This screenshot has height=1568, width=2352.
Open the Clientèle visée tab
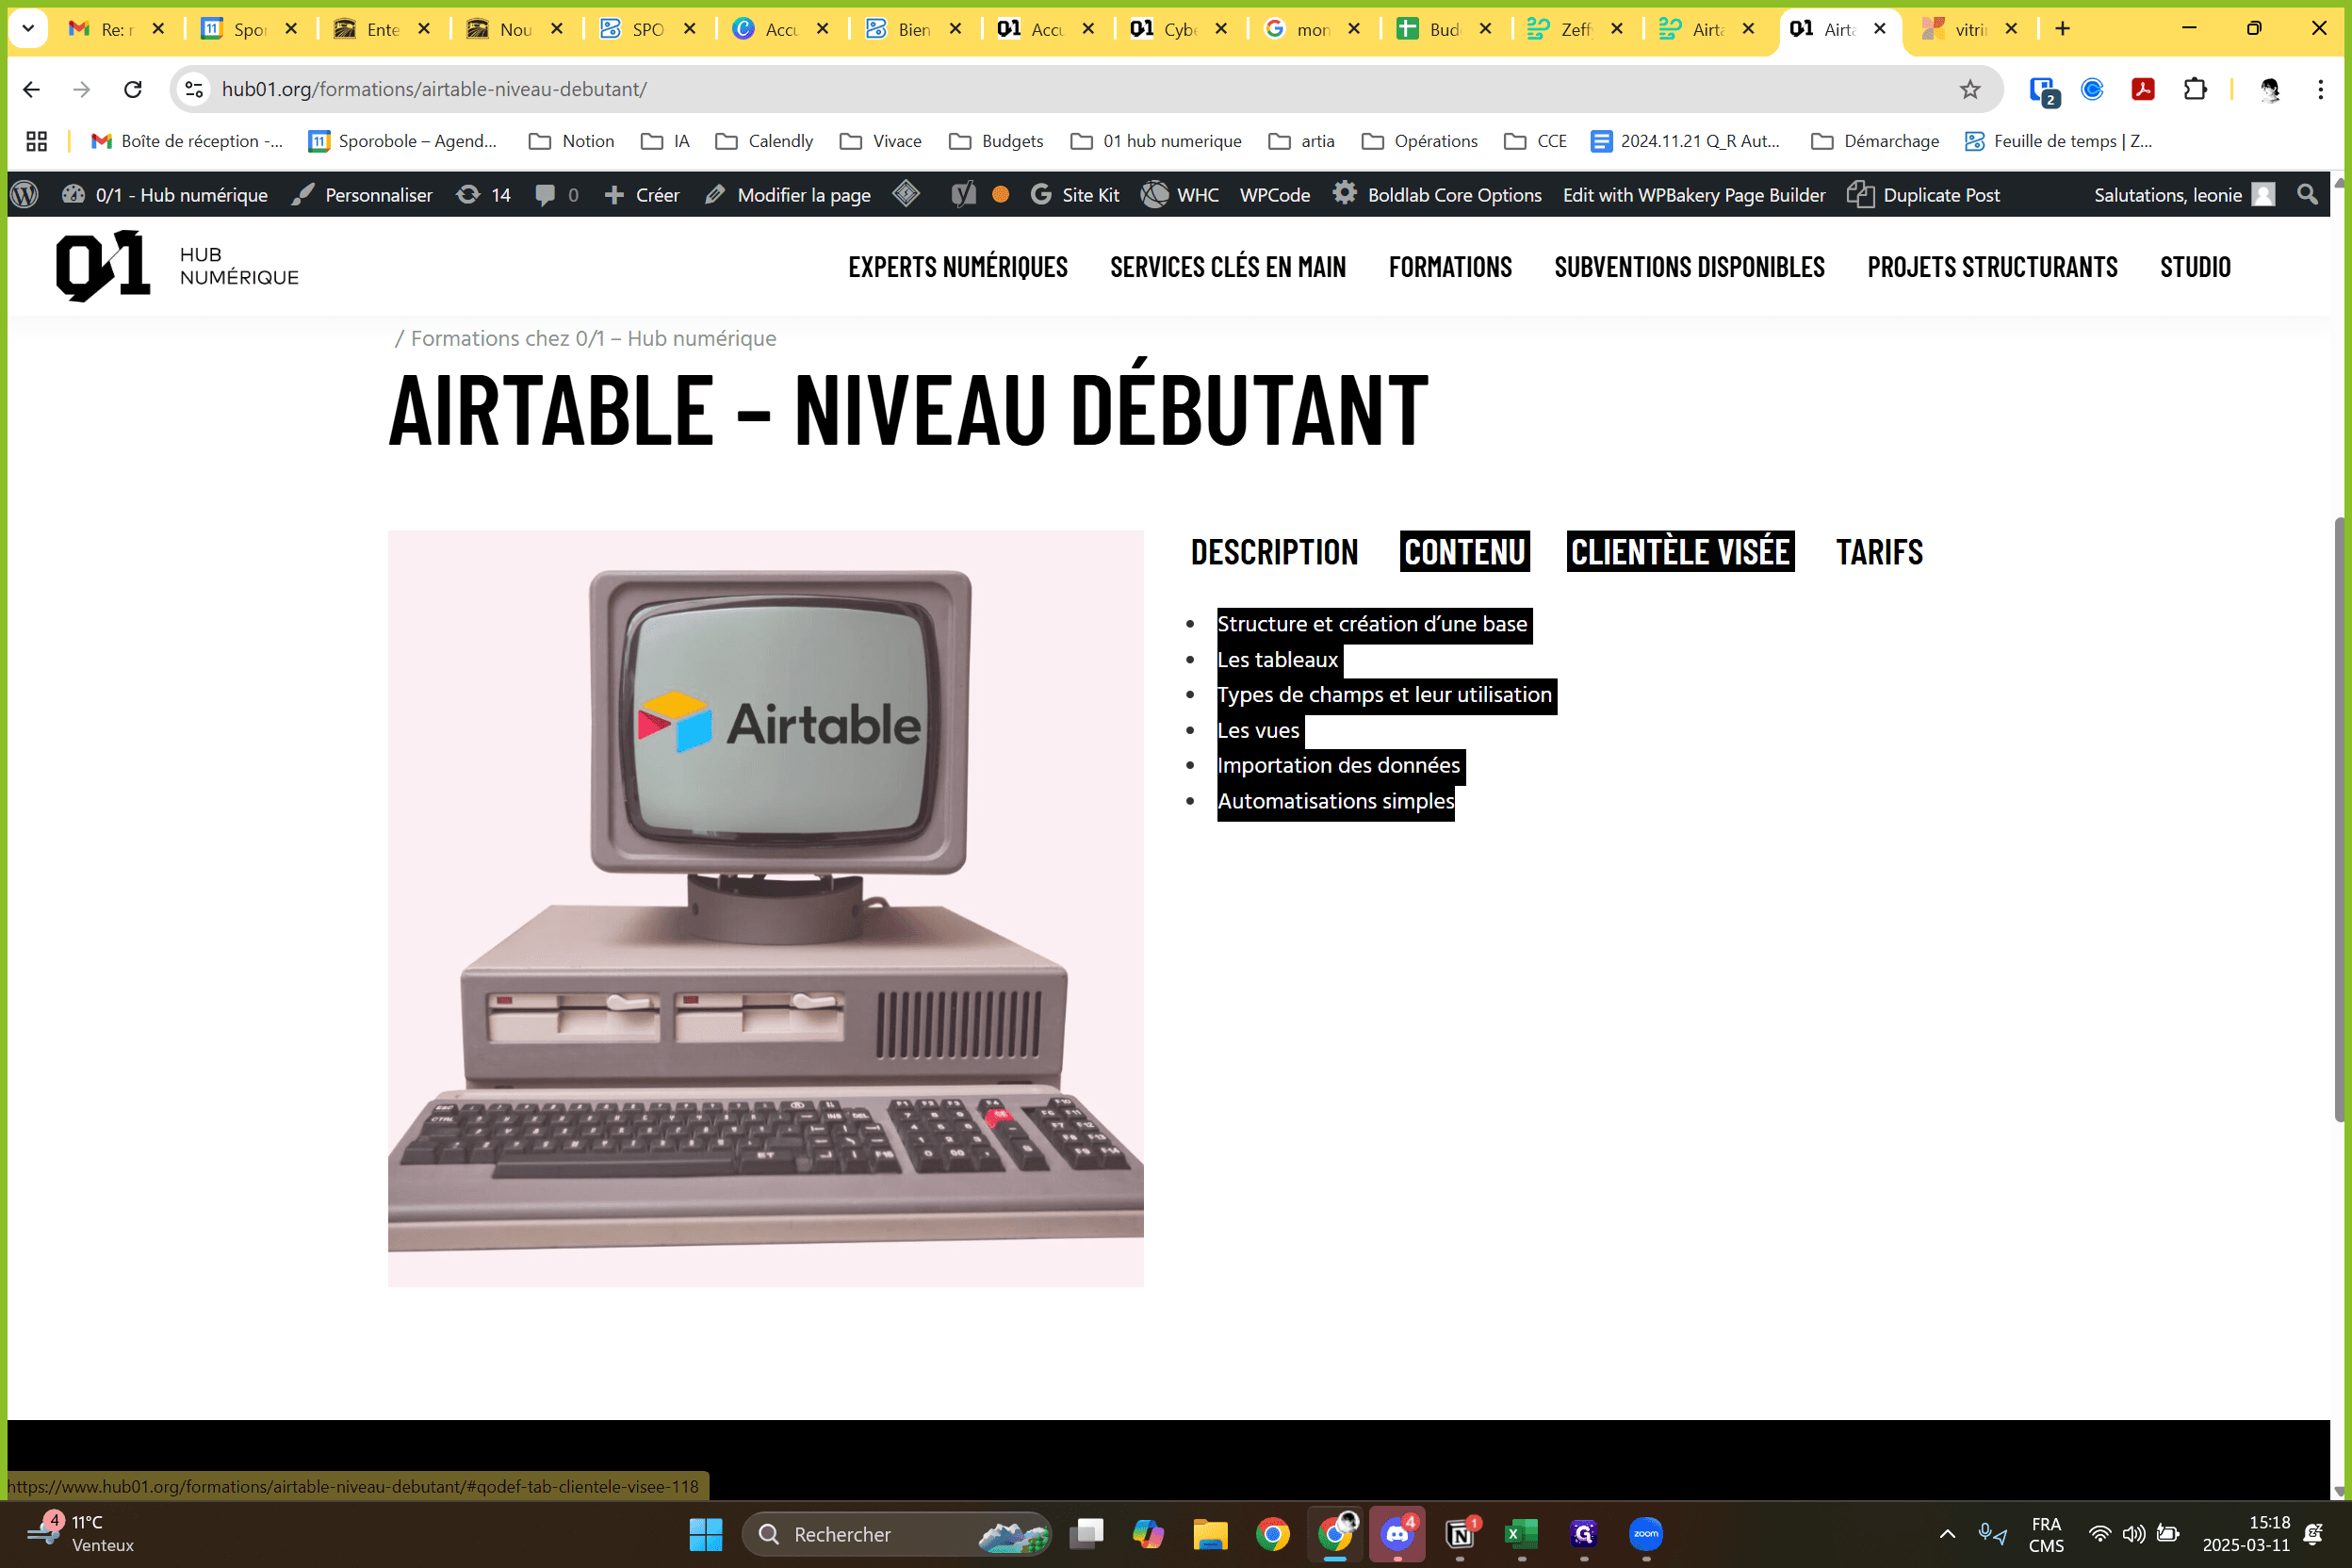1680,552
